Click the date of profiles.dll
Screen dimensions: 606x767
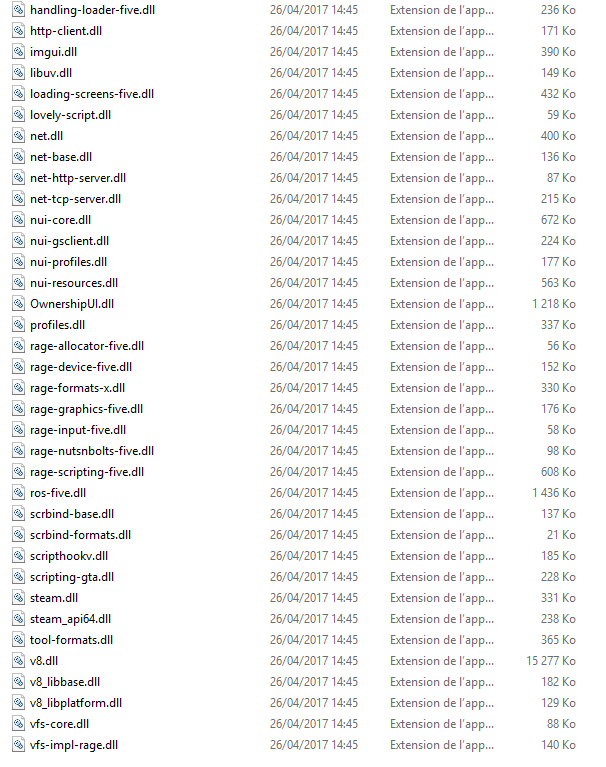314,325
